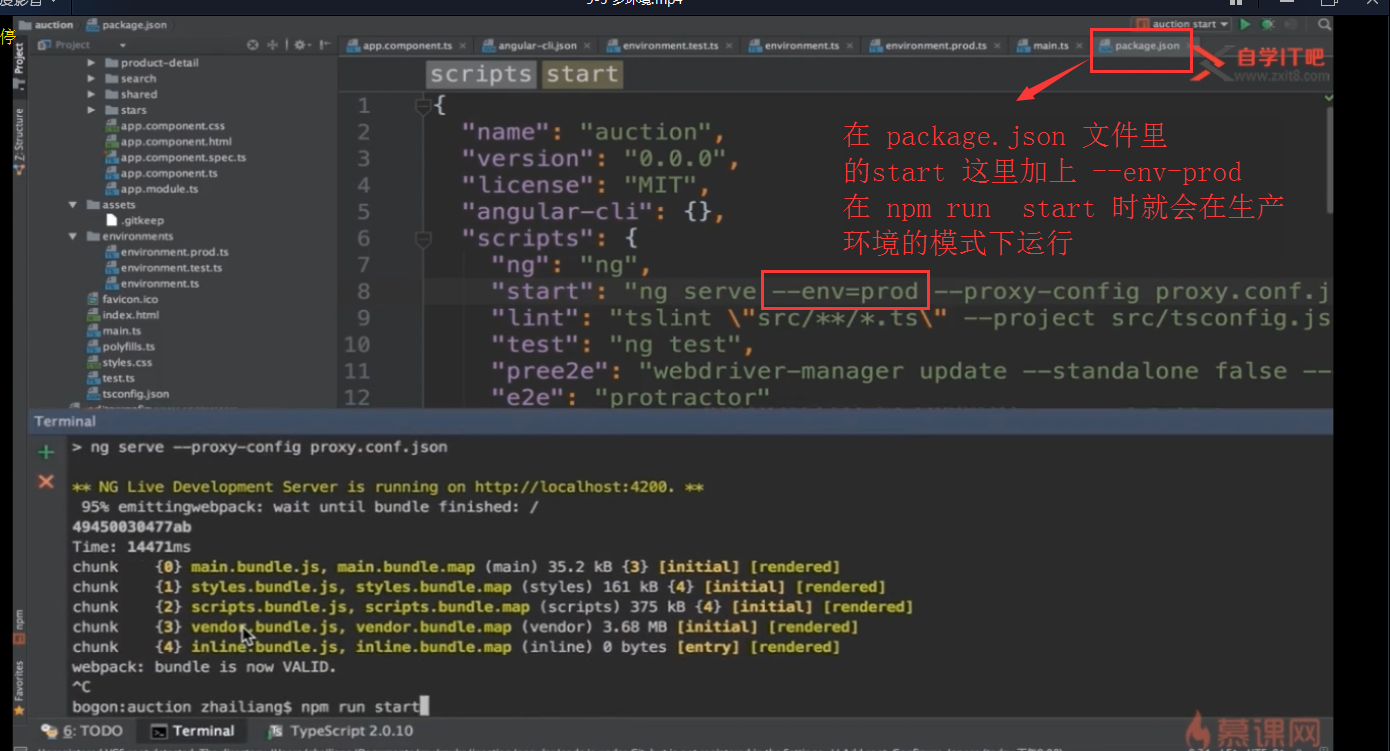Open index.html in project tree
This screenshot has height=751, width=1390.
coord(123,315)
